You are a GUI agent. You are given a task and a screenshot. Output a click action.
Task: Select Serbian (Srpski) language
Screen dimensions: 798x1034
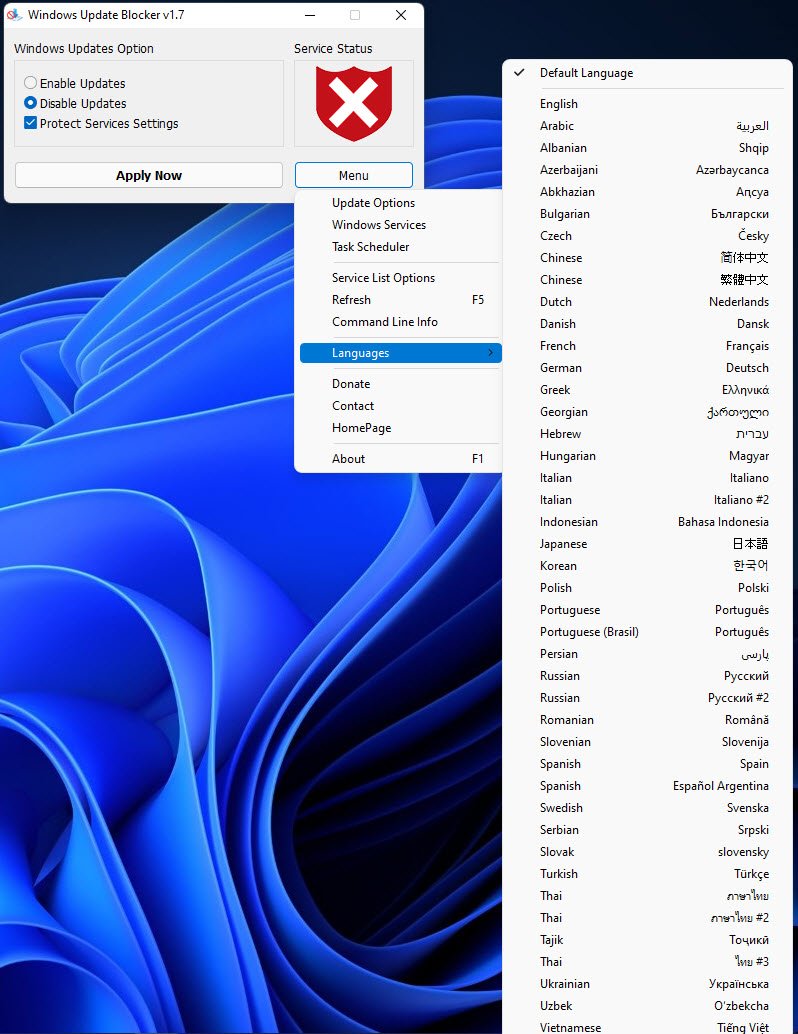tap(647, 830)
